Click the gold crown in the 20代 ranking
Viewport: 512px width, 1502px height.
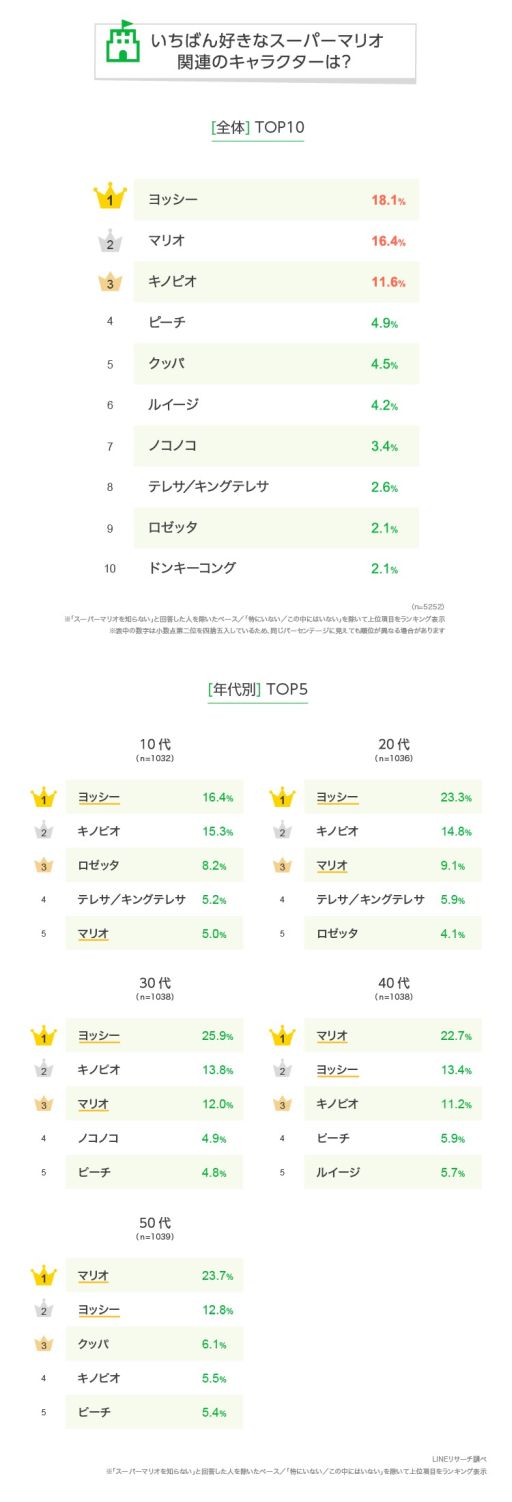click(282, 798)
